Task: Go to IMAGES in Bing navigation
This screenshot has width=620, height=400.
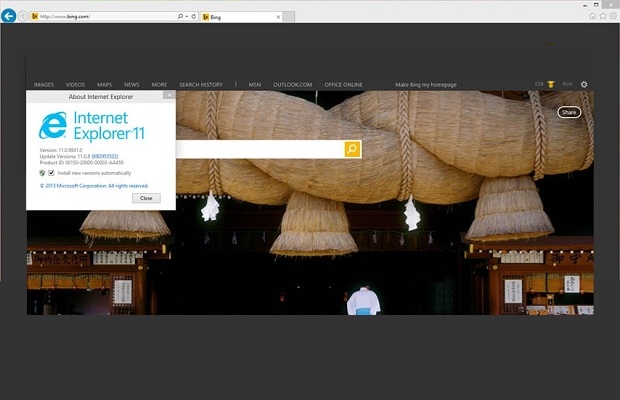Action: (x=44, y=85)
